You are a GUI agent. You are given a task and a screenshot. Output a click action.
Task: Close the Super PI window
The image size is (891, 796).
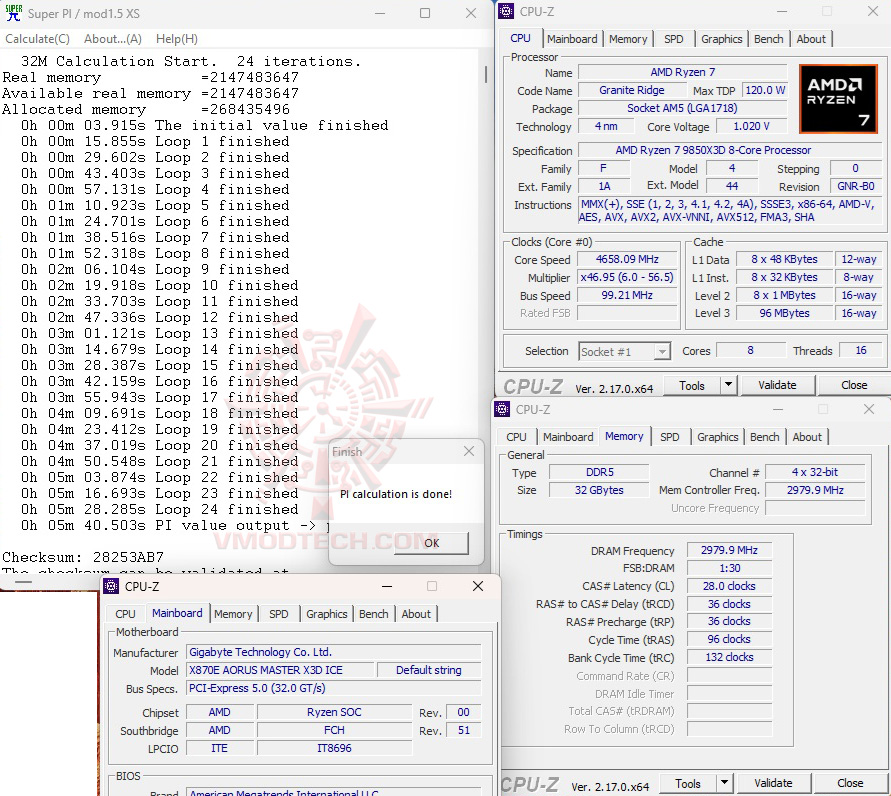[x=471, y=13]
